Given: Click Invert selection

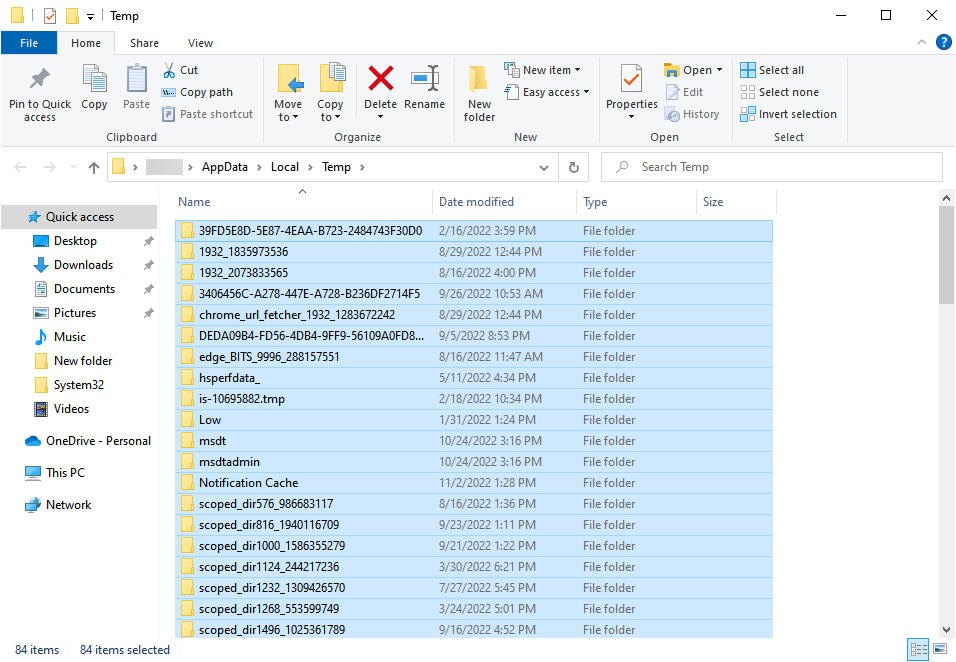Looking at the screenshot, I should point(788,114).
